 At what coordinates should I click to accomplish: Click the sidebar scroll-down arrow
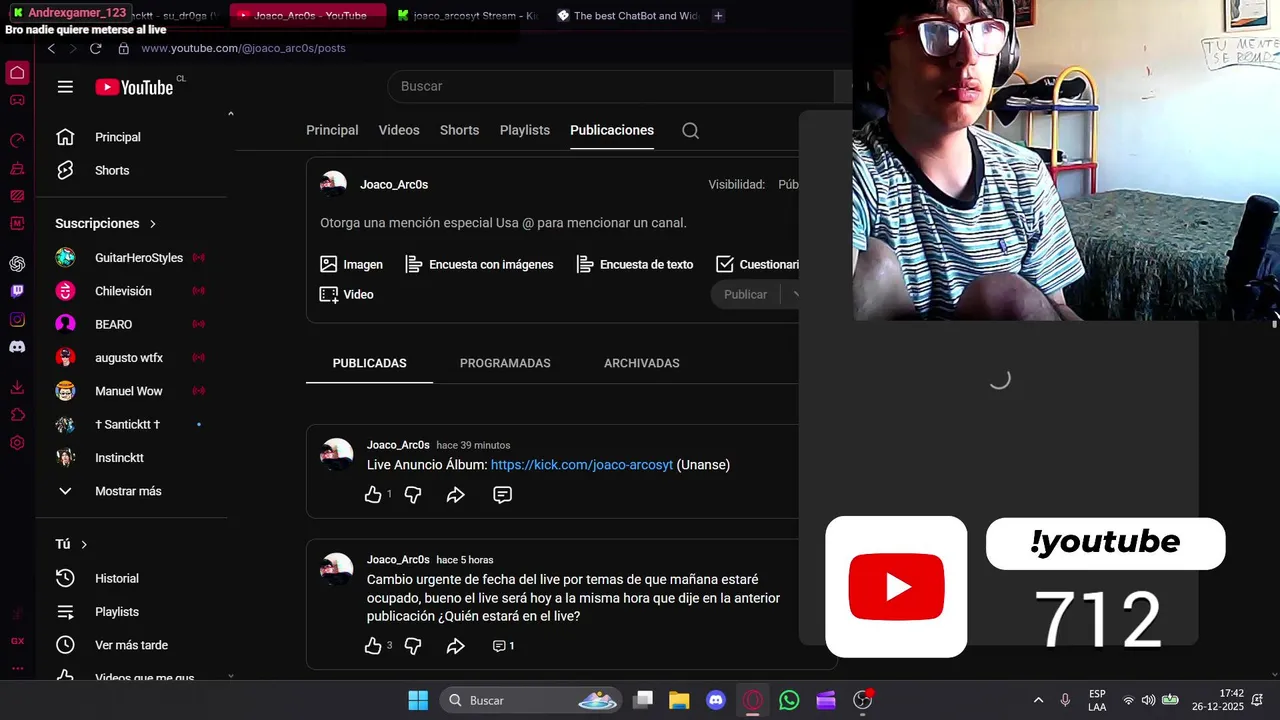230,676
